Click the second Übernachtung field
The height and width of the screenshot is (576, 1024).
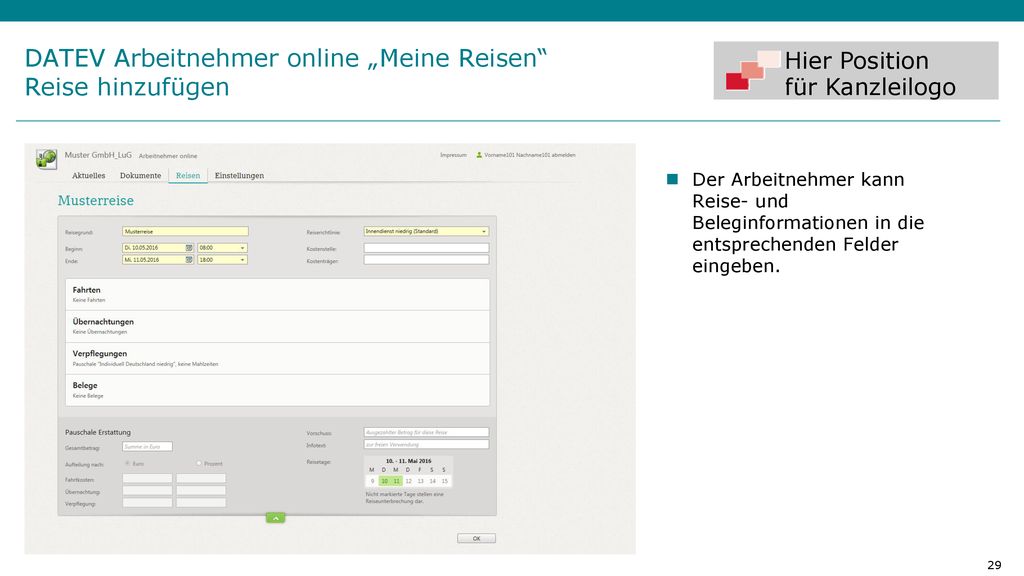(201, 491)
